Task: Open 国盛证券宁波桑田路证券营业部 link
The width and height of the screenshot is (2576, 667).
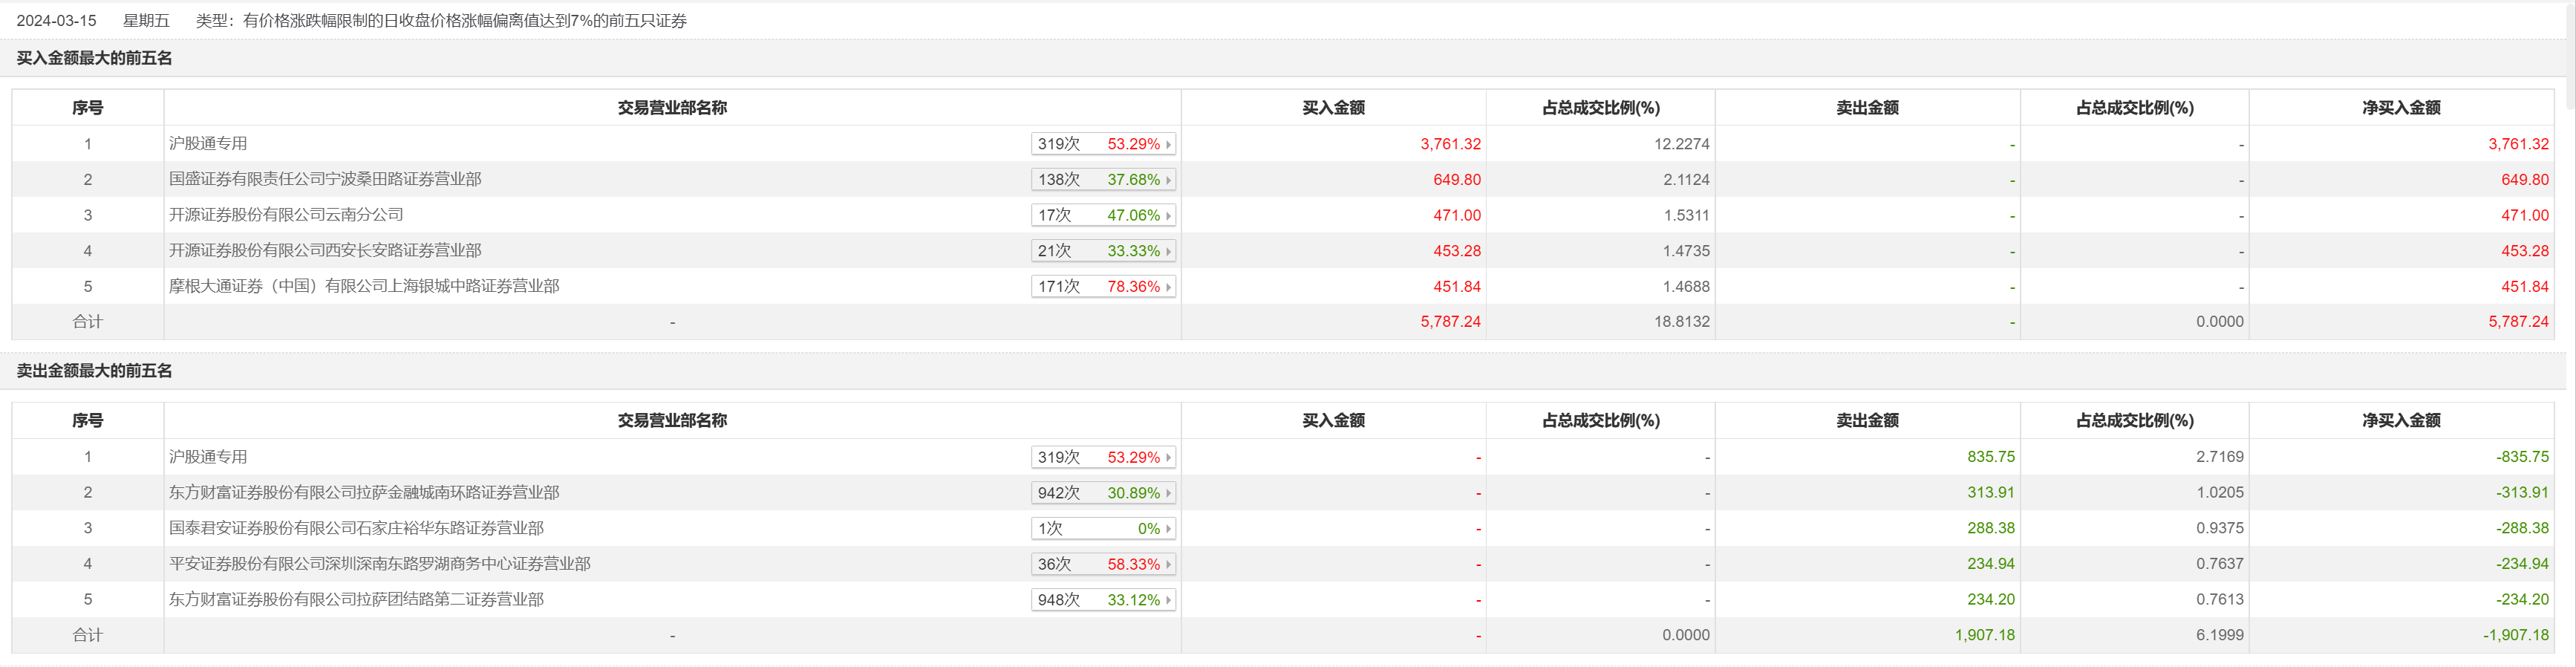Action: pyautogui.click(x=325, y=179)
